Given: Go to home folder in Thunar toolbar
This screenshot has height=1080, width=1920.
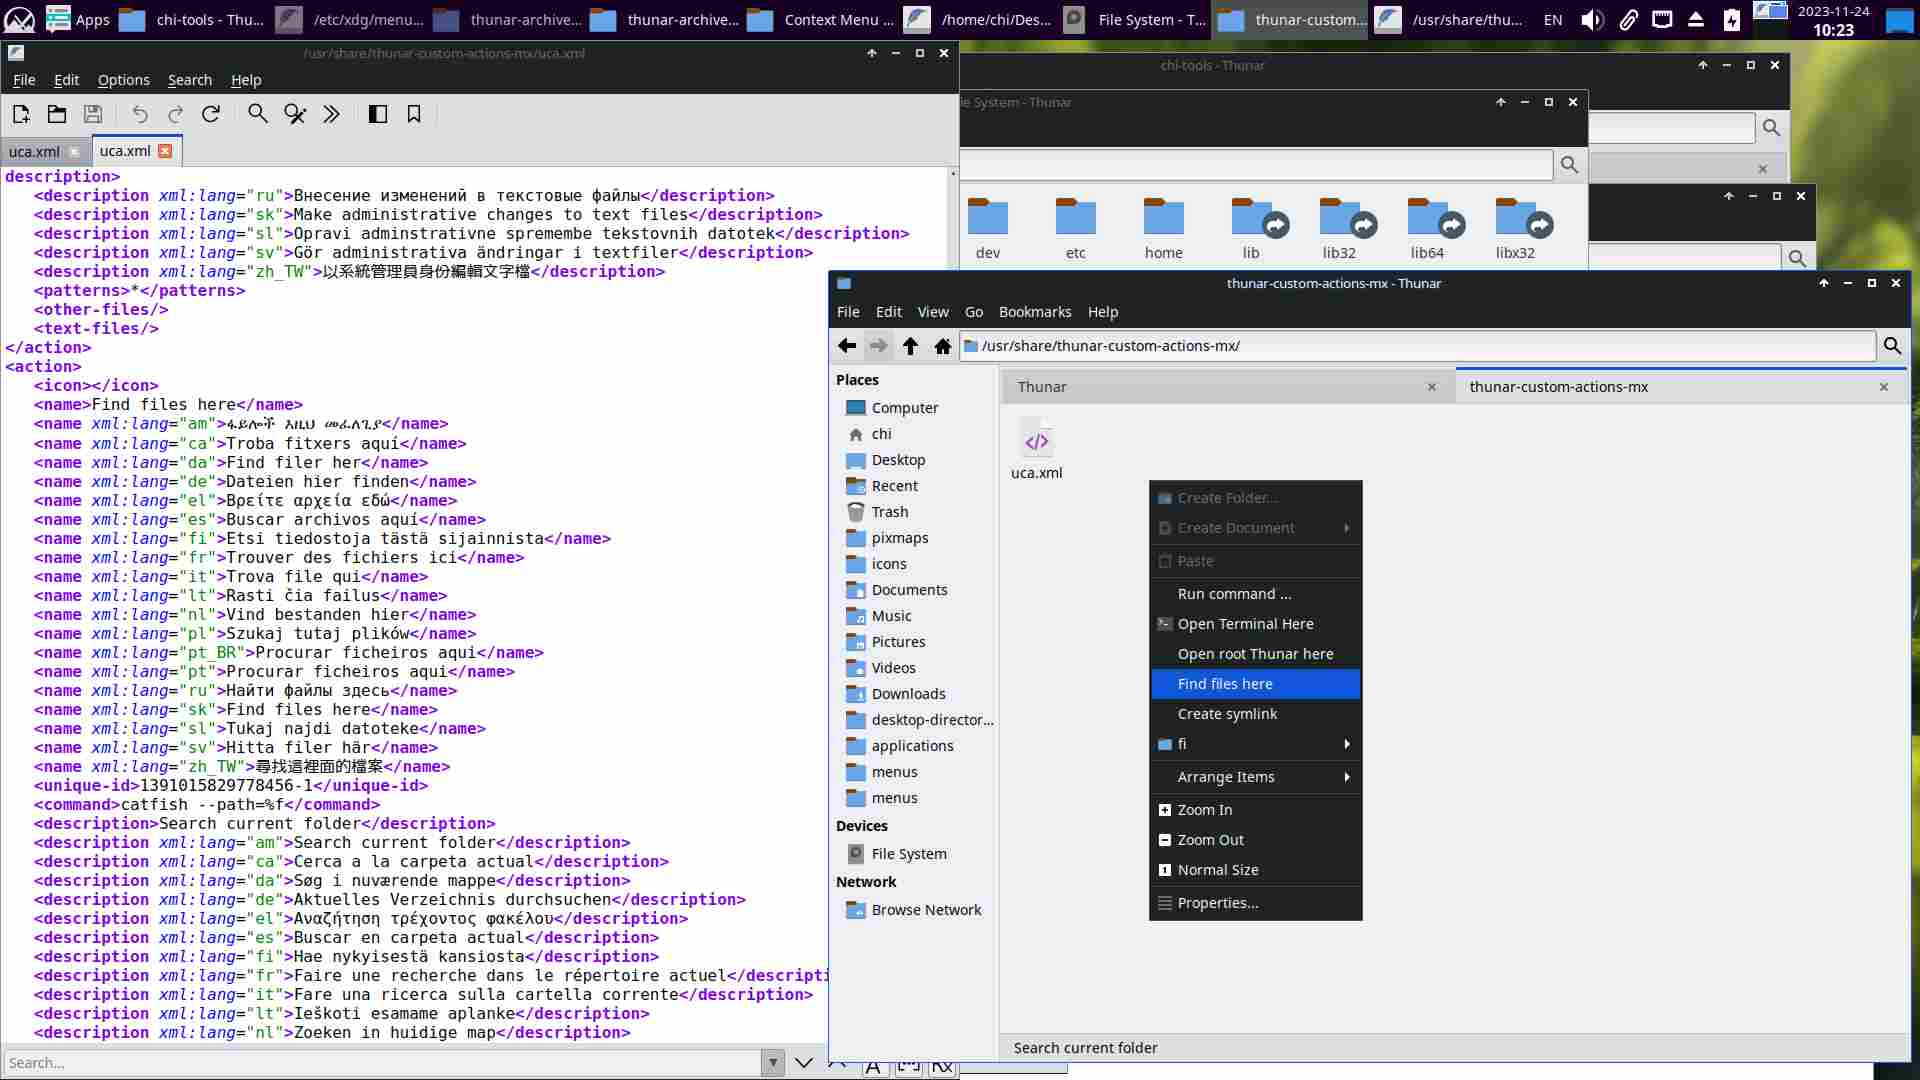Looking at the screenshot, I should (942, 346).
